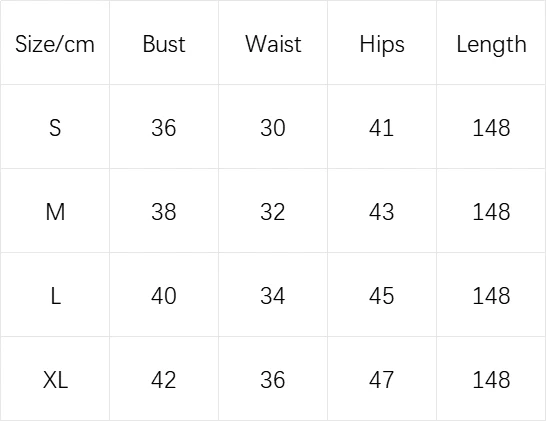Click the hips value 41 for size S
Screen dimensions: 546x421
coord(382,128)
